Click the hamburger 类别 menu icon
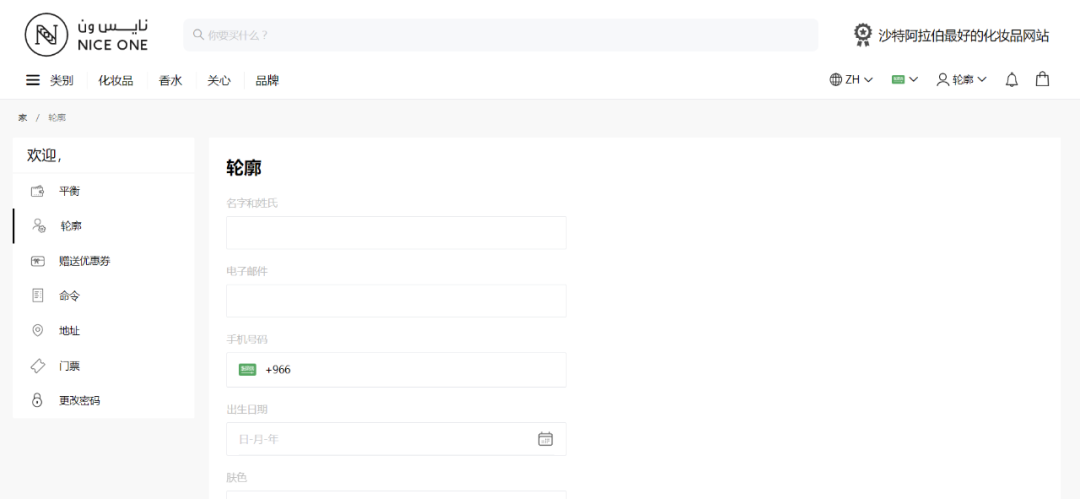Image resolution: width=1080 pixels, height=499 pixels. (x=33, y=80)
